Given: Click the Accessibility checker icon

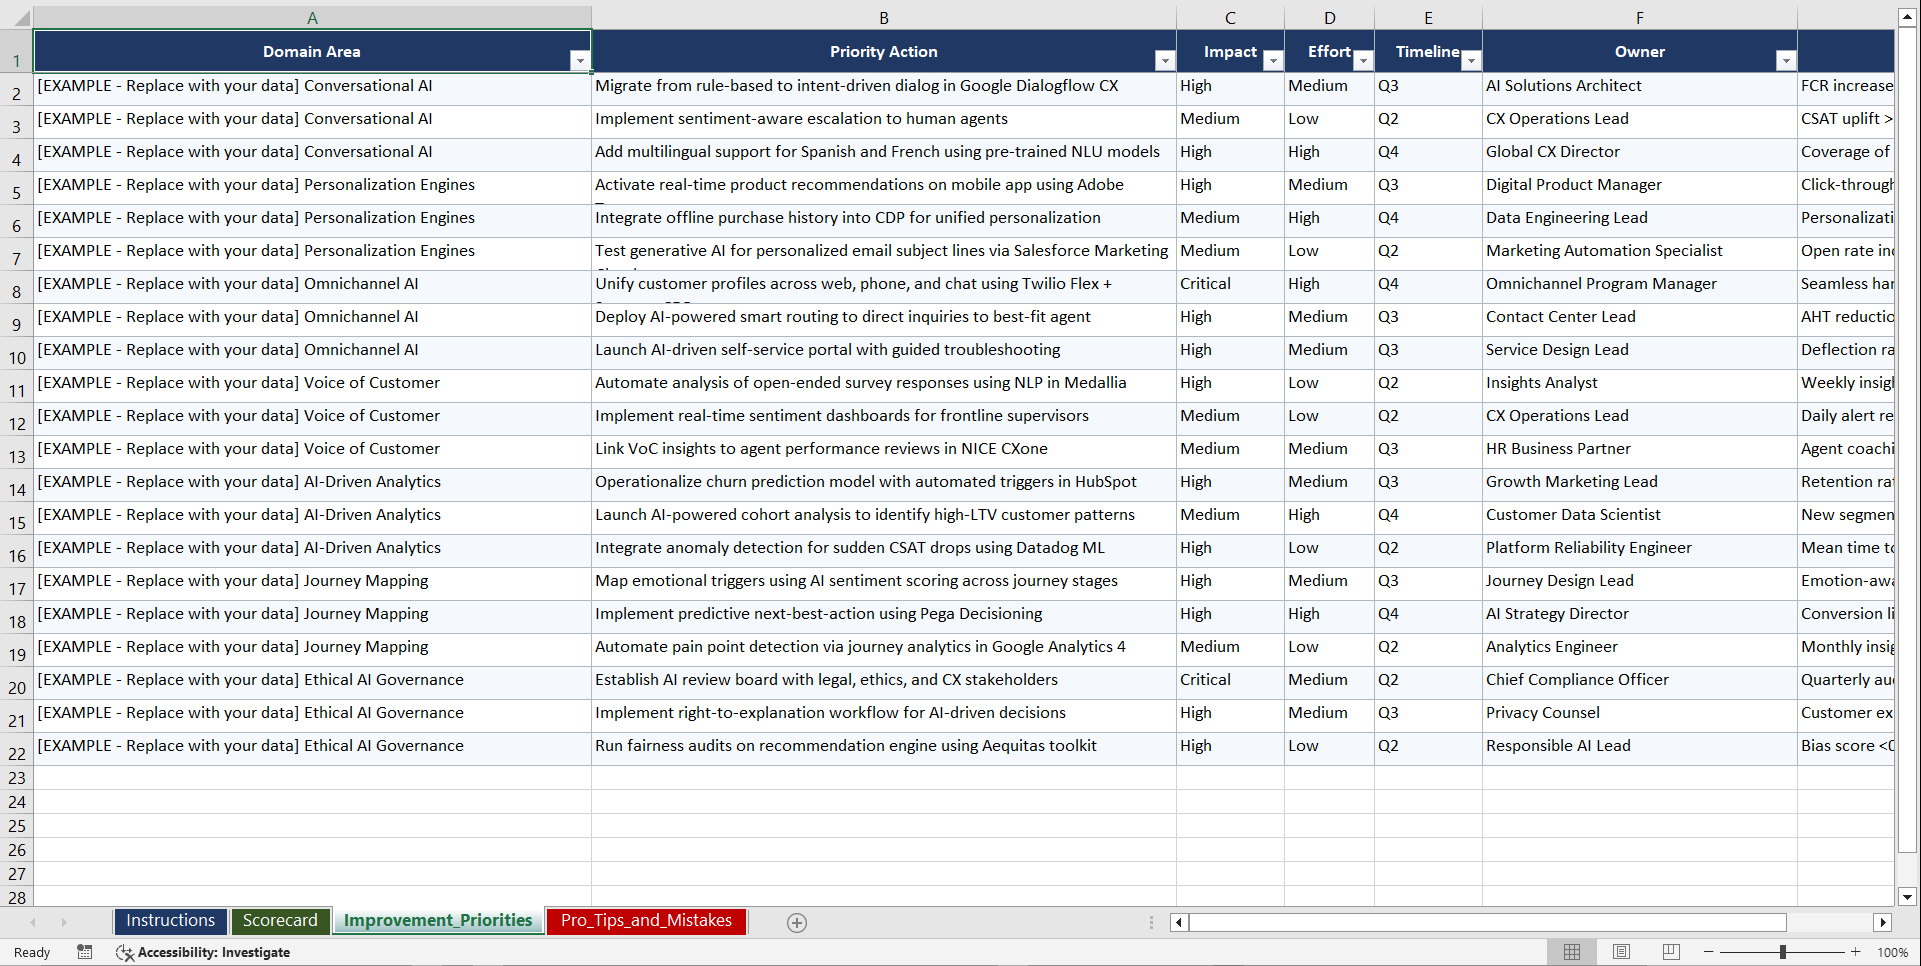Looking at the screenshot, I should click(x=125, y=952).
